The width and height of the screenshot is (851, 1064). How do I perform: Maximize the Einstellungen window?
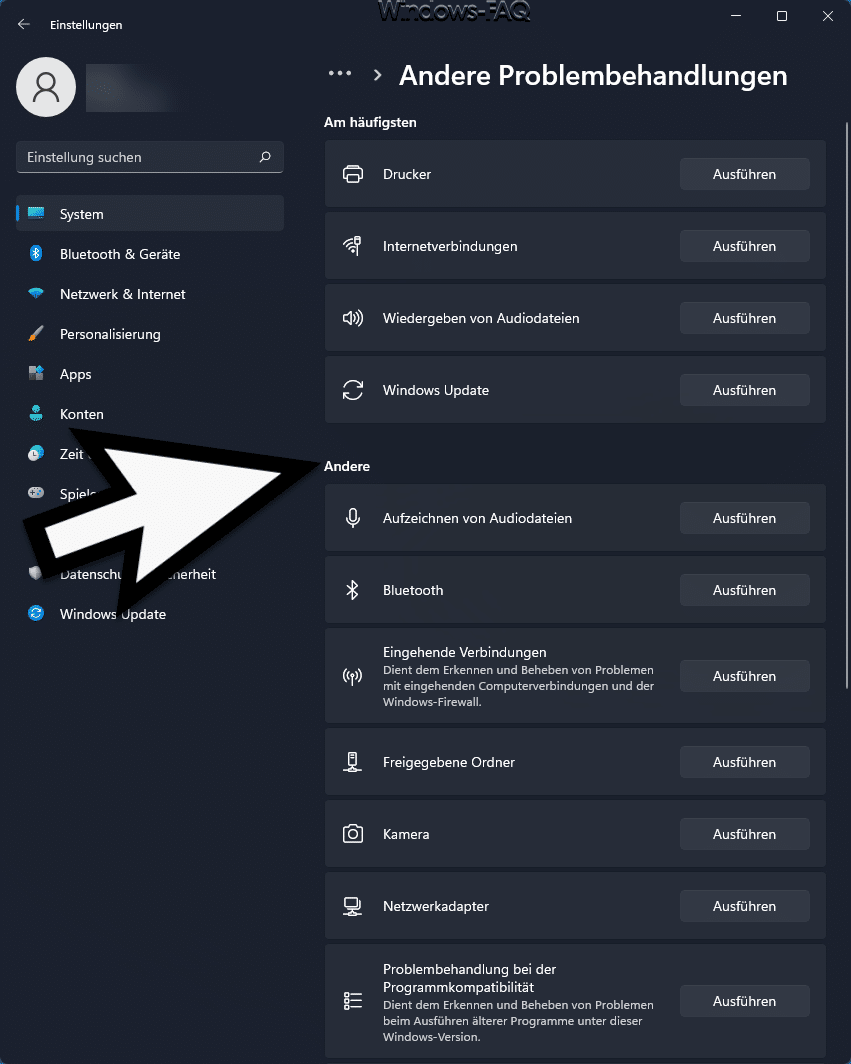pos(782,16)
